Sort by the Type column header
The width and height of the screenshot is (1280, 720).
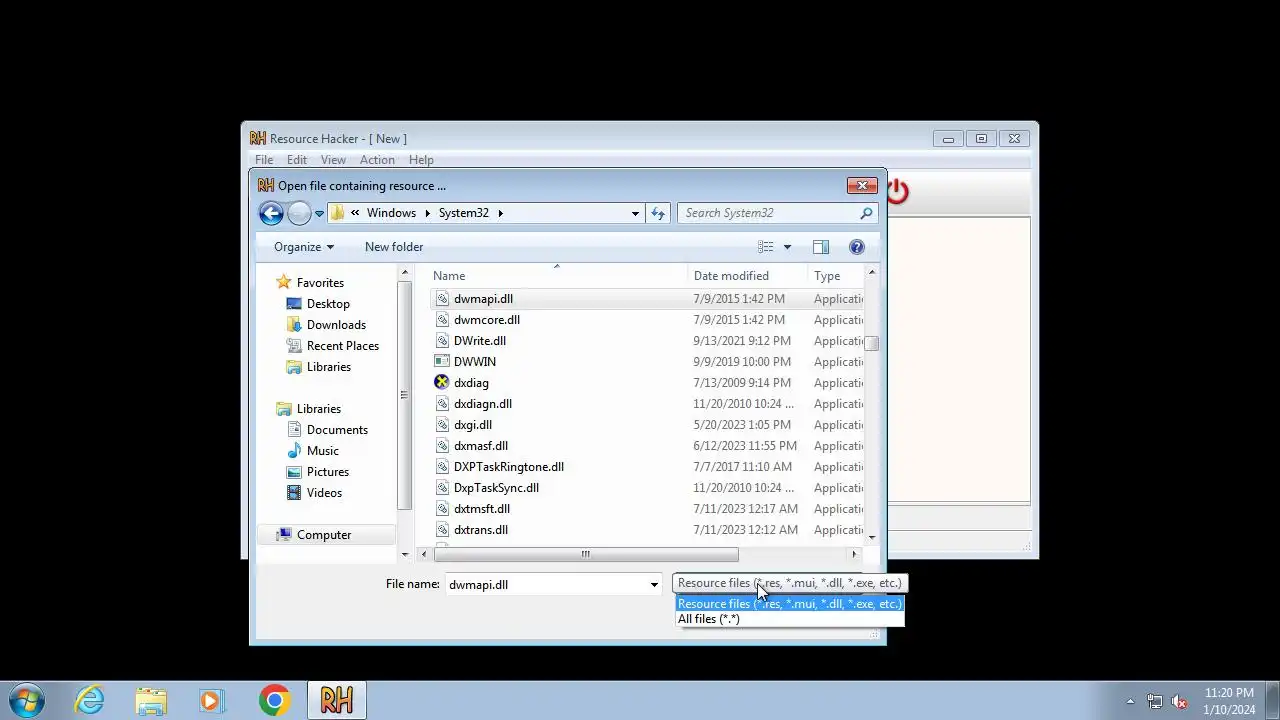coord(836,276)
